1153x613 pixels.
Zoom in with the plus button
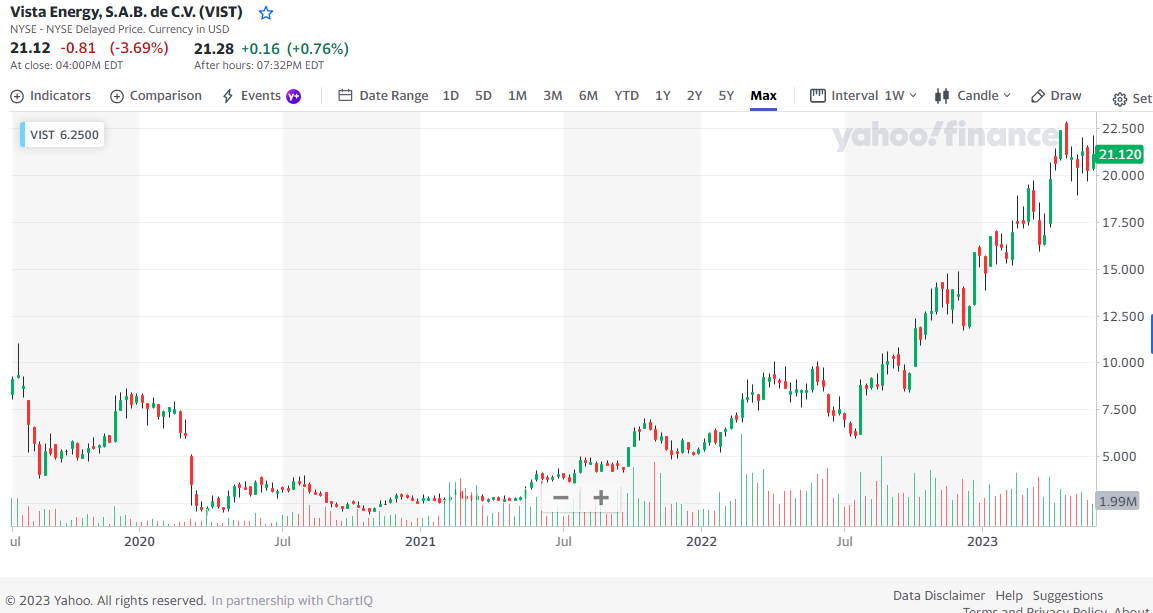pos(601,498)
